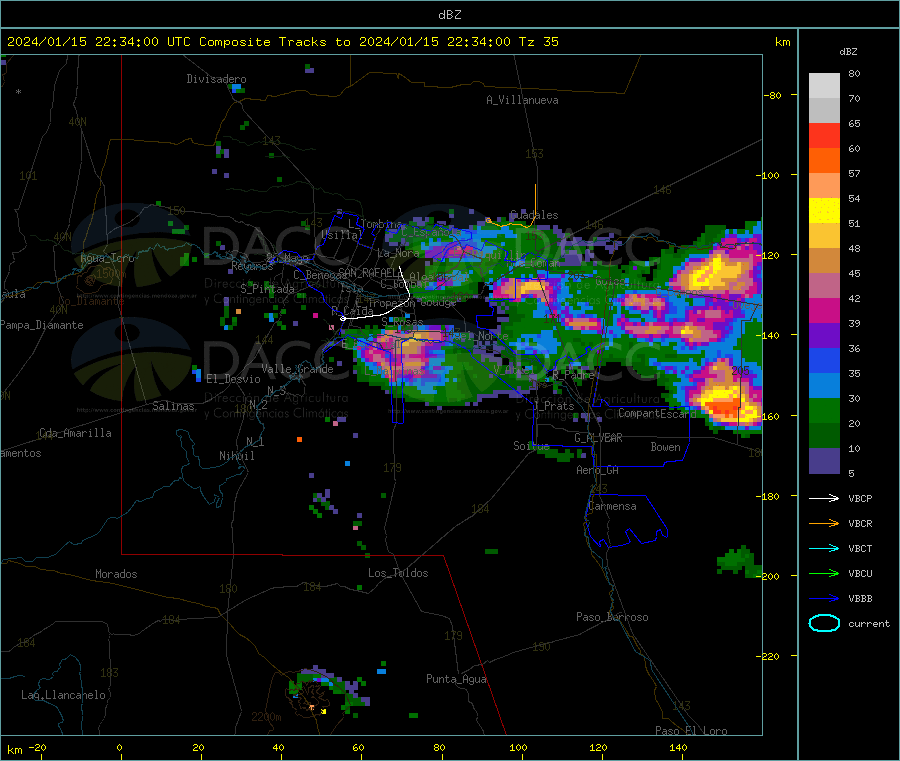900x761 pixels.
Task: Click the Valle_Grande map label
Action: coord(297,369)
